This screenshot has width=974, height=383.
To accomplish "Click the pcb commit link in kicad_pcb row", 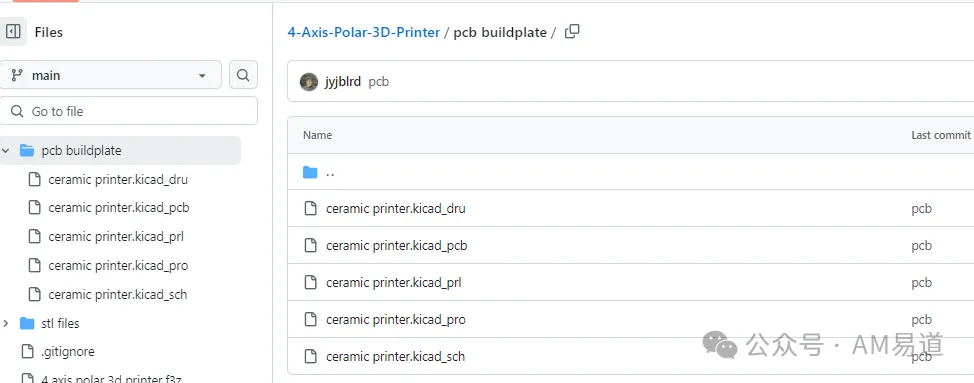I will click(921, 246).
